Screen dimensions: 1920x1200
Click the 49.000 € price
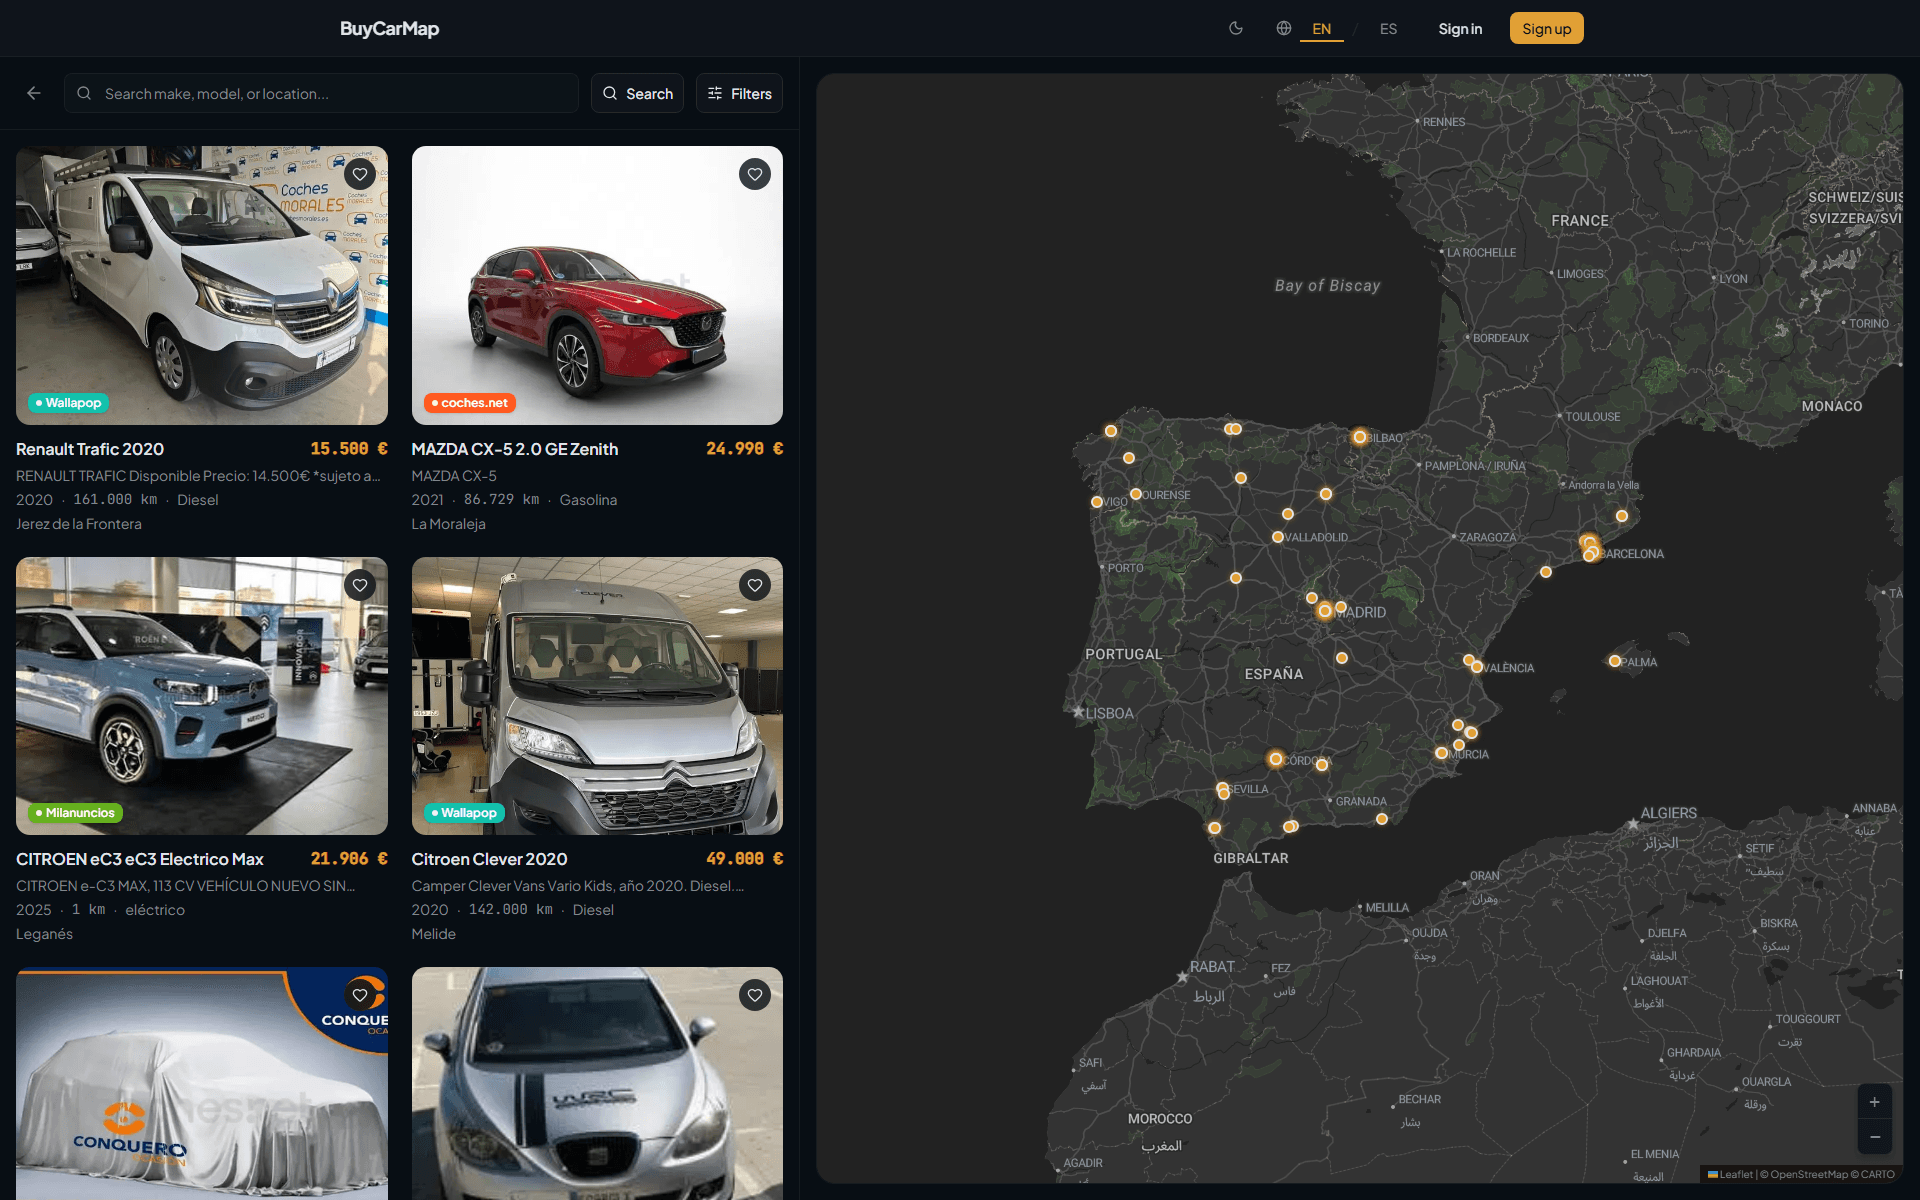pyautogui.click(x=744, y=859)
